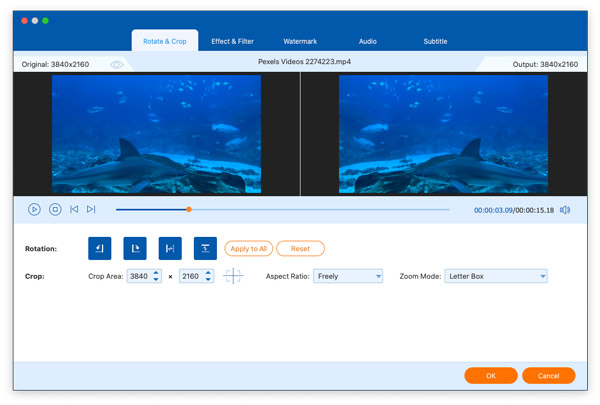Click the crop width stepper arrows
The width and height of the screenshot is (600, 405).
point(156,276)
